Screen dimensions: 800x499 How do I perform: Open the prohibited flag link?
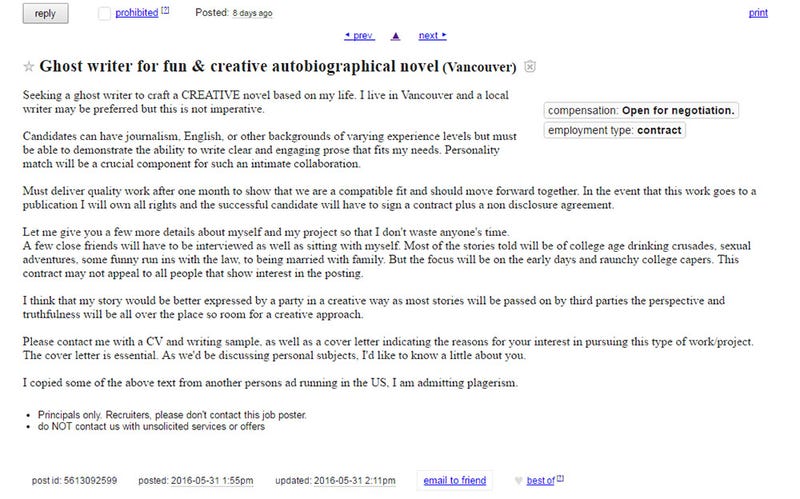[x=137, y=13]
